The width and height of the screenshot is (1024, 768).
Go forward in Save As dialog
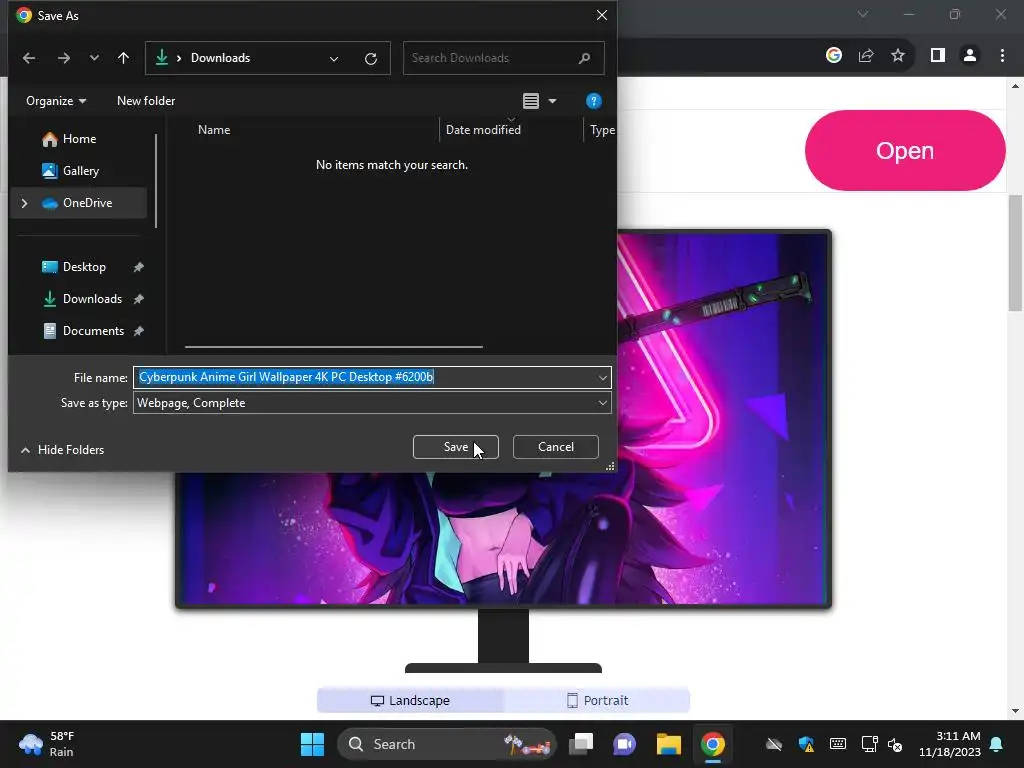click(x=63, y=58)
